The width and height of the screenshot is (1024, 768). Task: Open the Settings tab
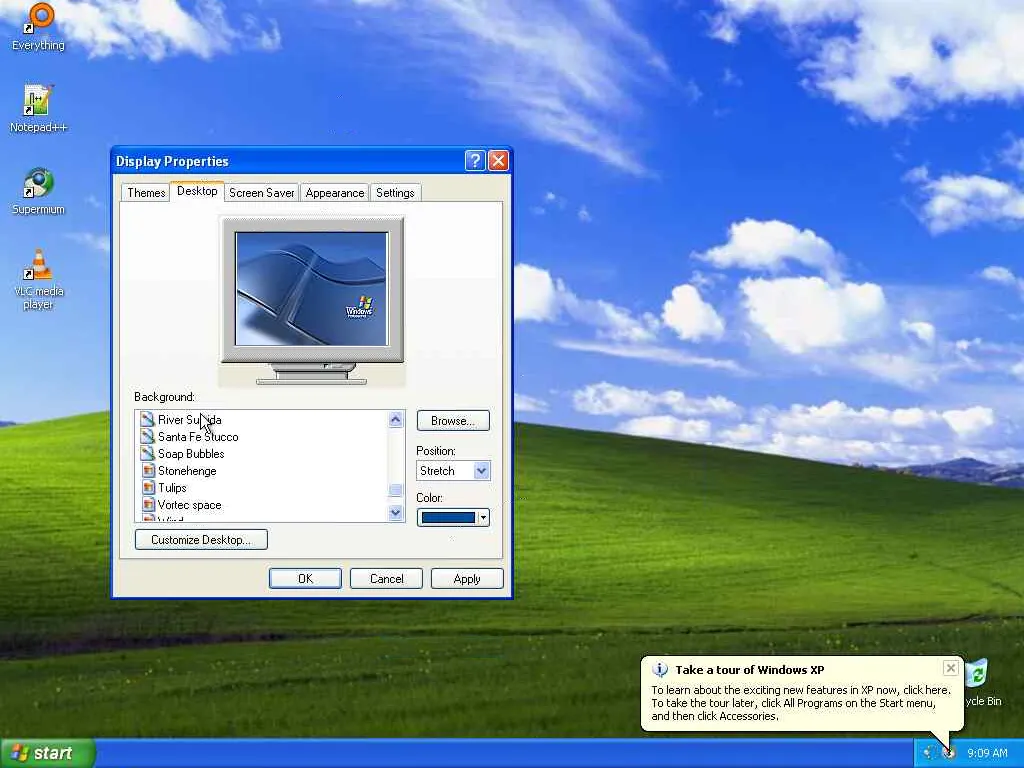(395, 193)
